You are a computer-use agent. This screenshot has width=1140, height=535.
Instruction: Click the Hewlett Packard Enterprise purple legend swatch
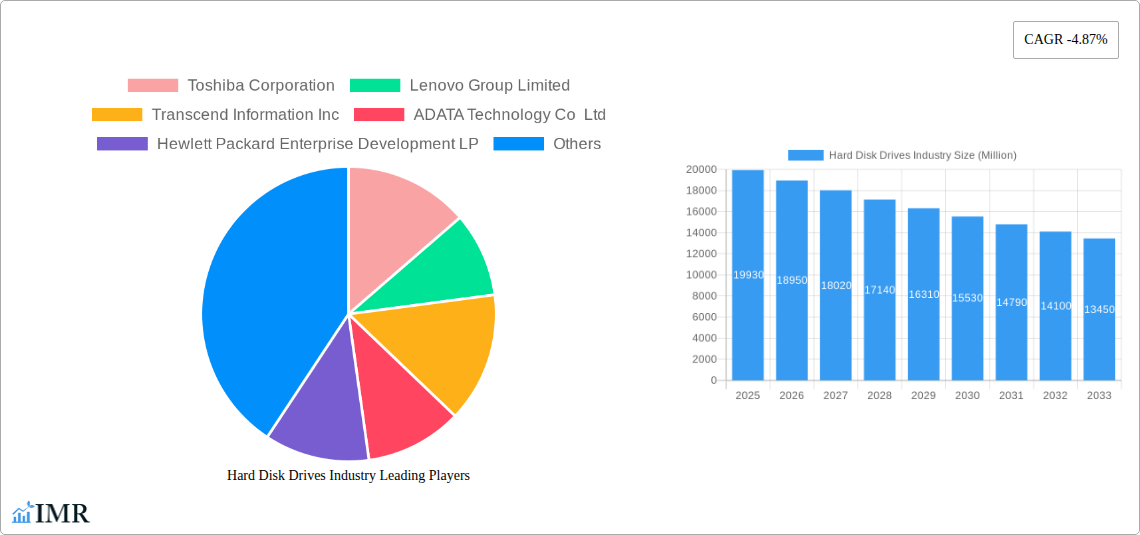coord(122,144)
